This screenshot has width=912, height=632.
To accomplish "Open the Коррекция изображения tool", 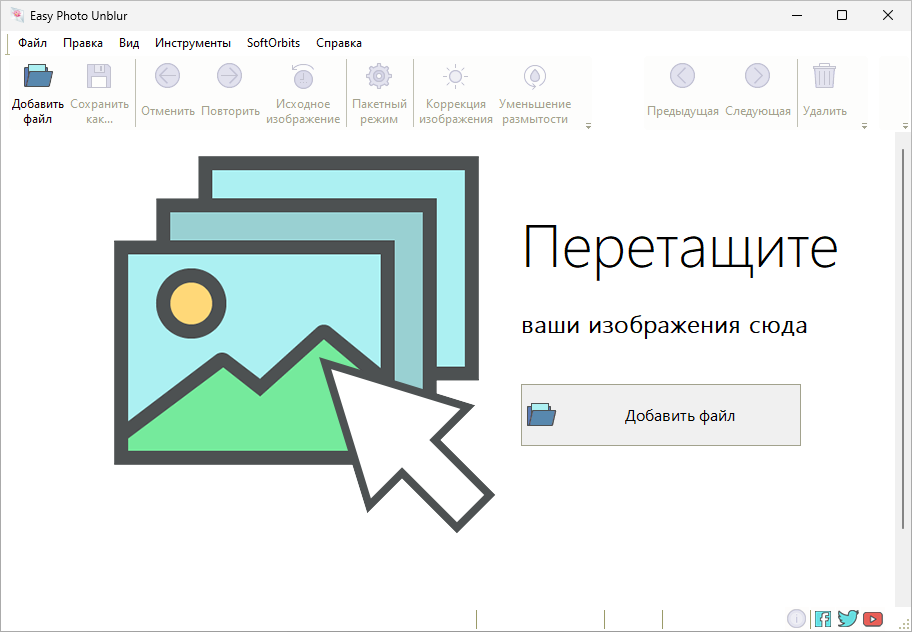I will tap(456, 78).
